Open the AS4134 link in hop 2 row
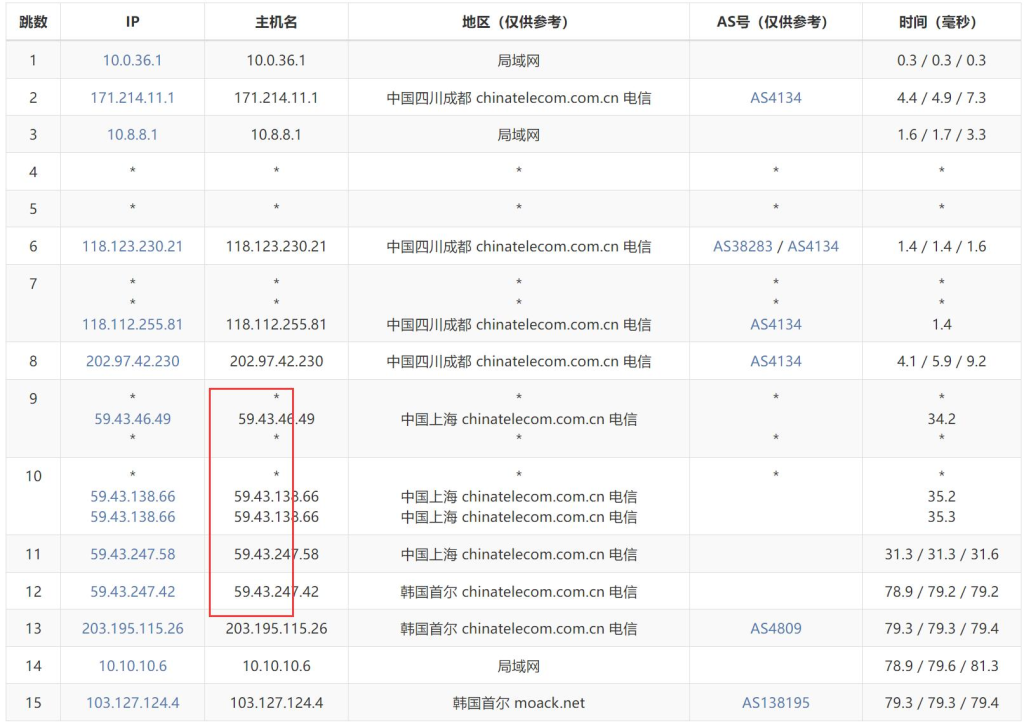The height and width of the screenshot is (725, 1024). click(x=776, y=98)
